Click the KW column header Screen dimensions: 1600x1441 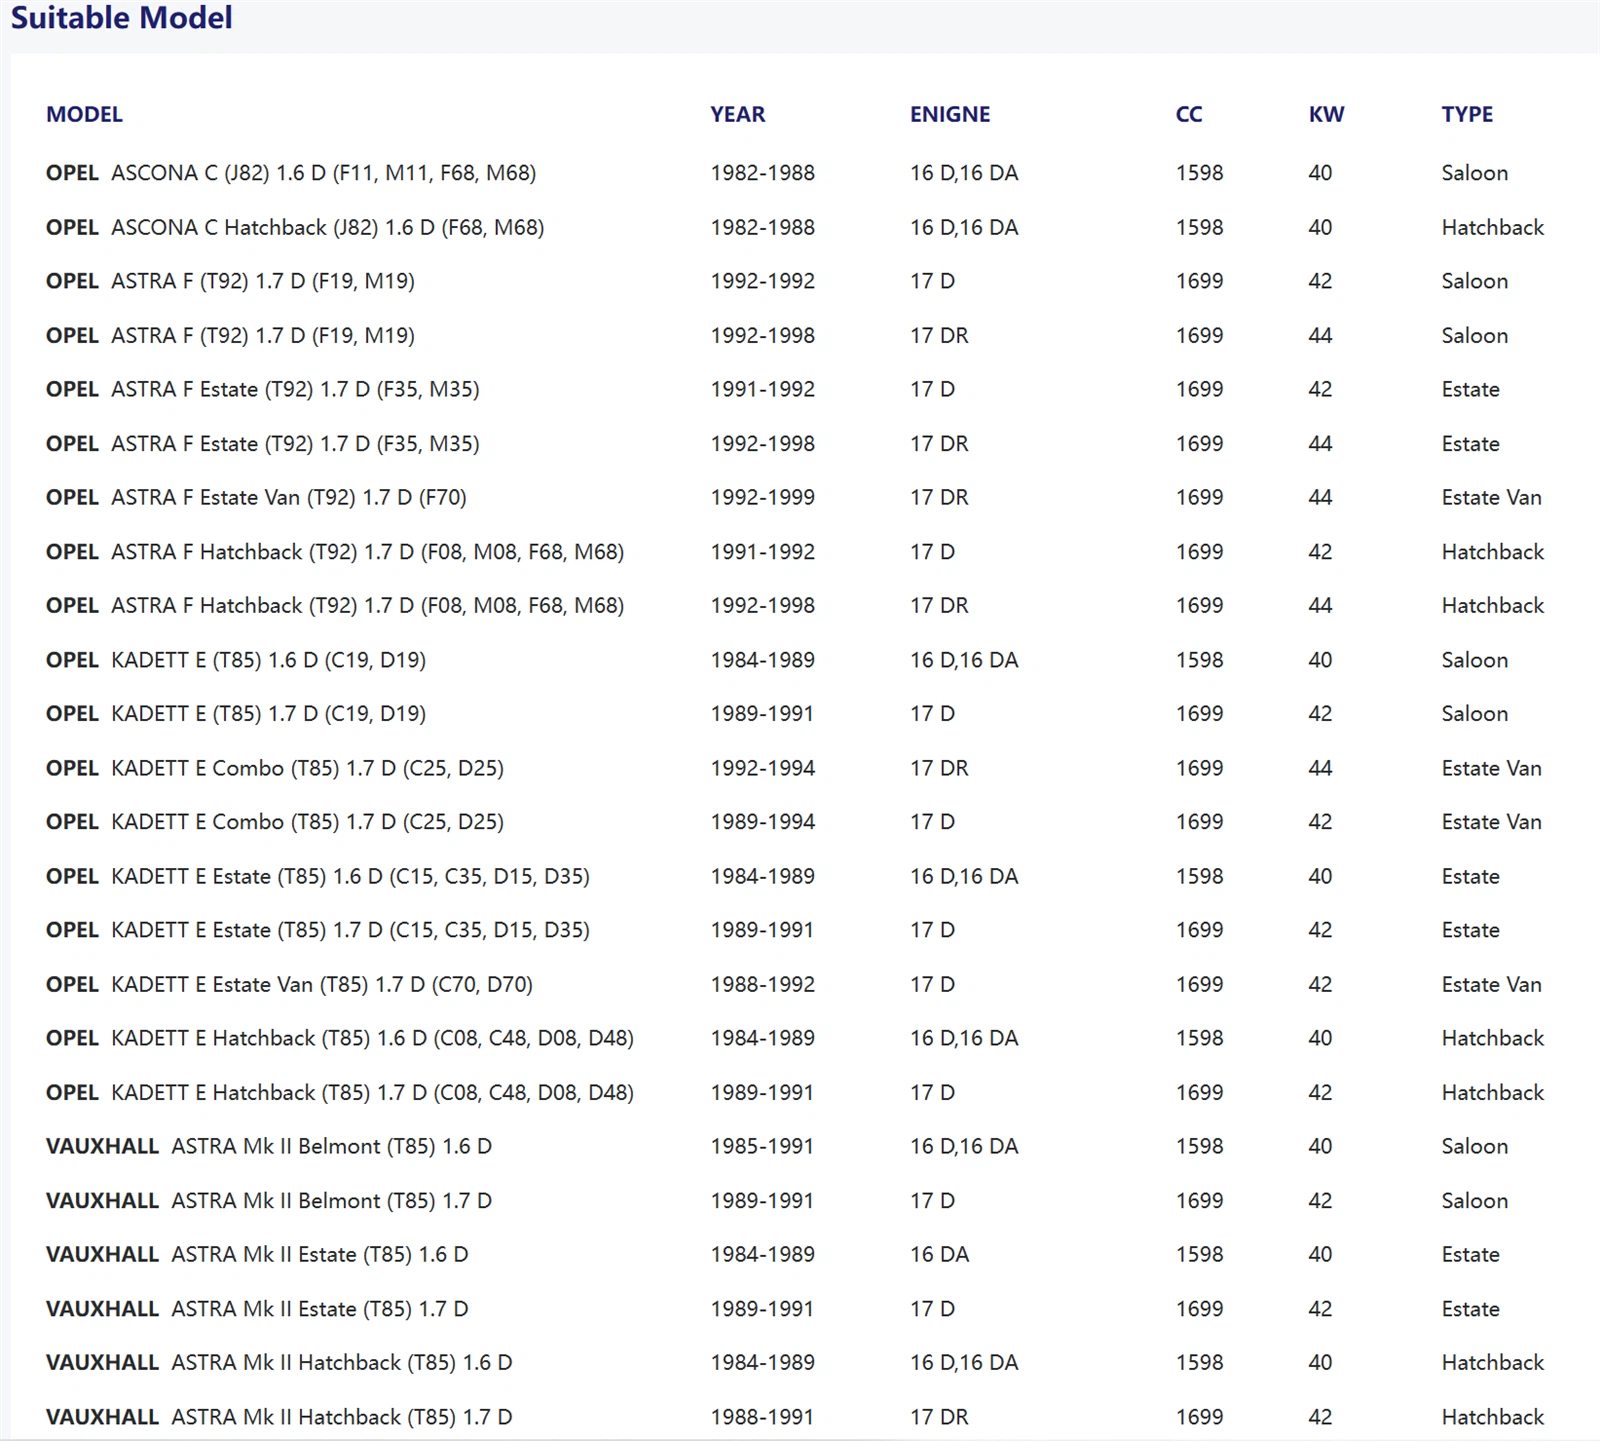1326,115
